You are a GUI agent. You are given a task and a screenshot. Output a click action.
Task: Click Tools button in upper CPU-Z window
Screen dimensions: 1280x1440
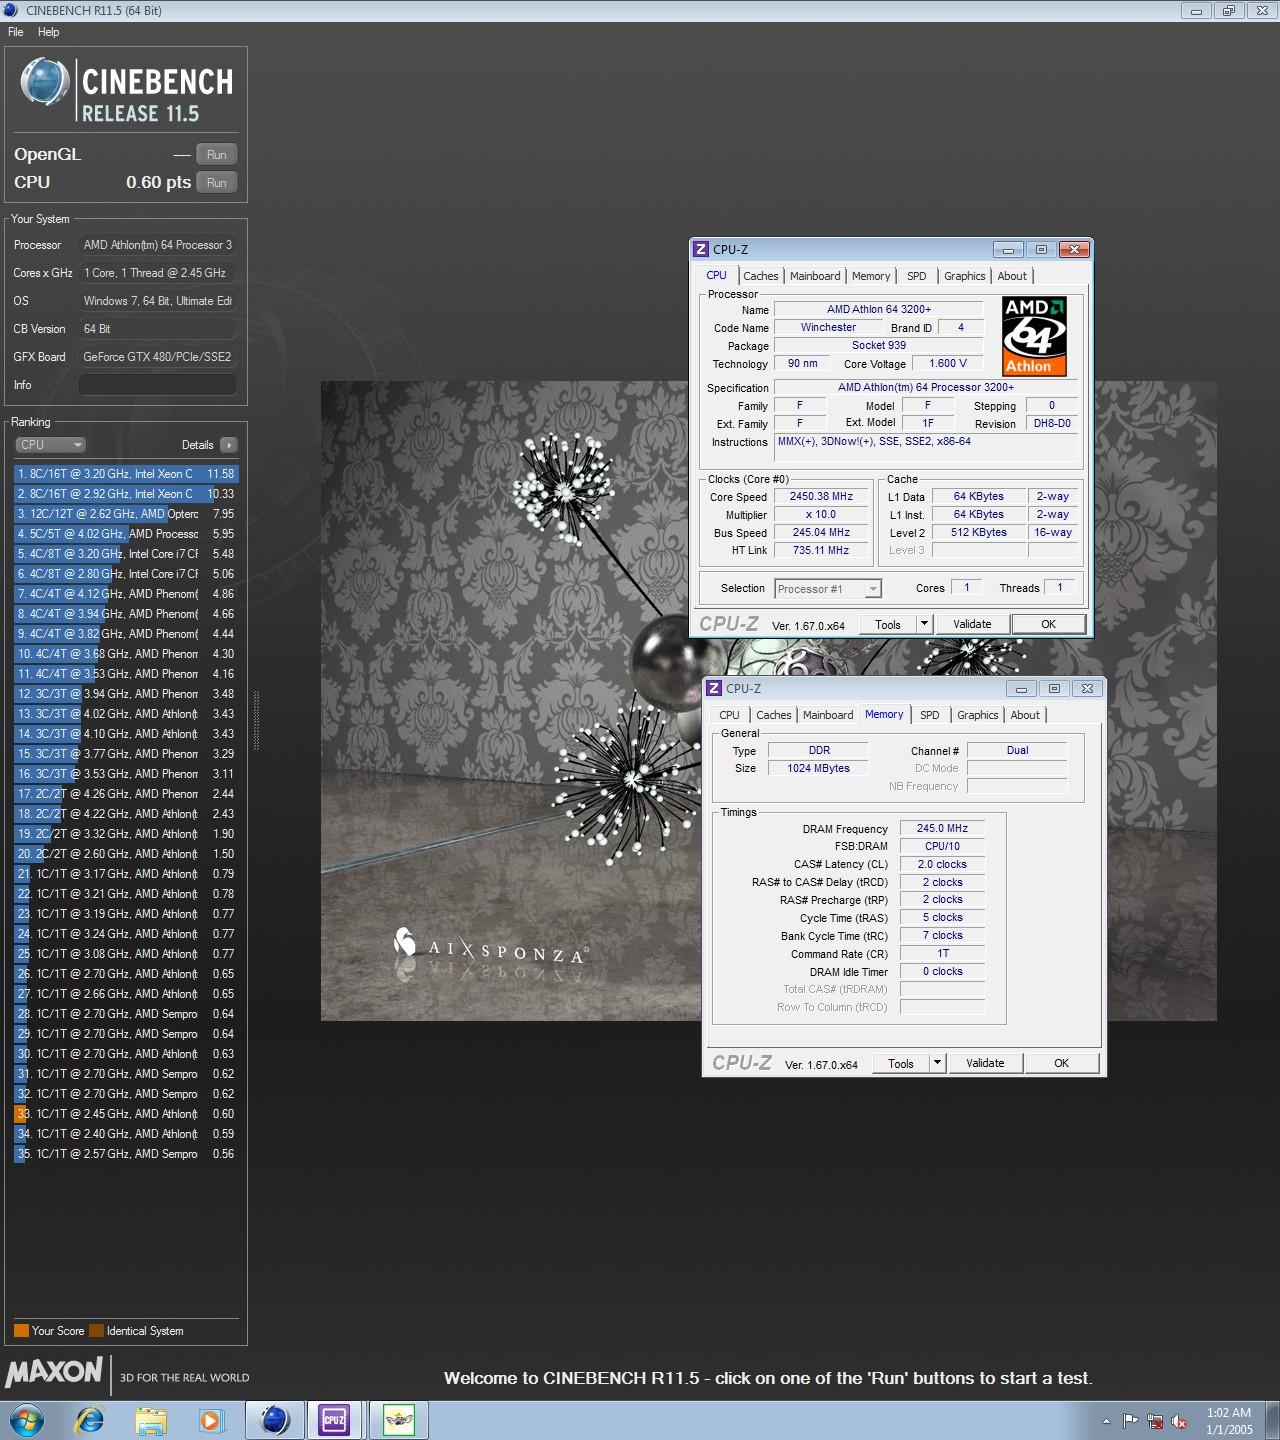click(x=888, y=624)
